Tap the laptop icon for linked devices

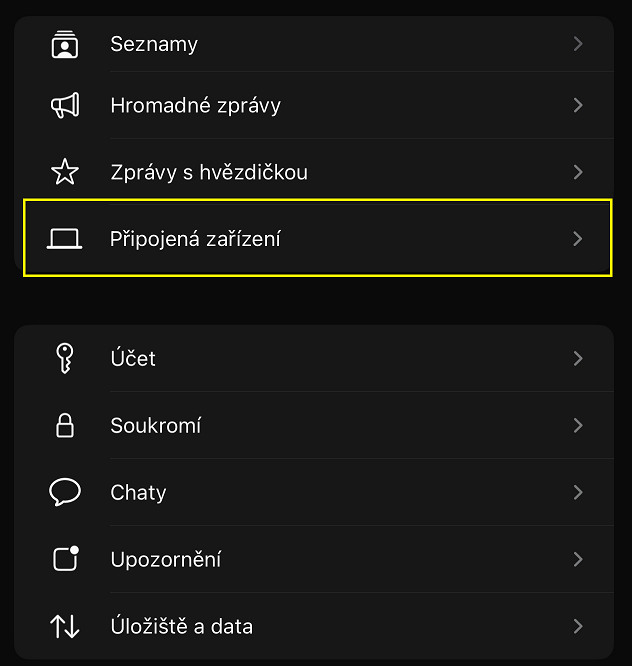coord(65,238)
